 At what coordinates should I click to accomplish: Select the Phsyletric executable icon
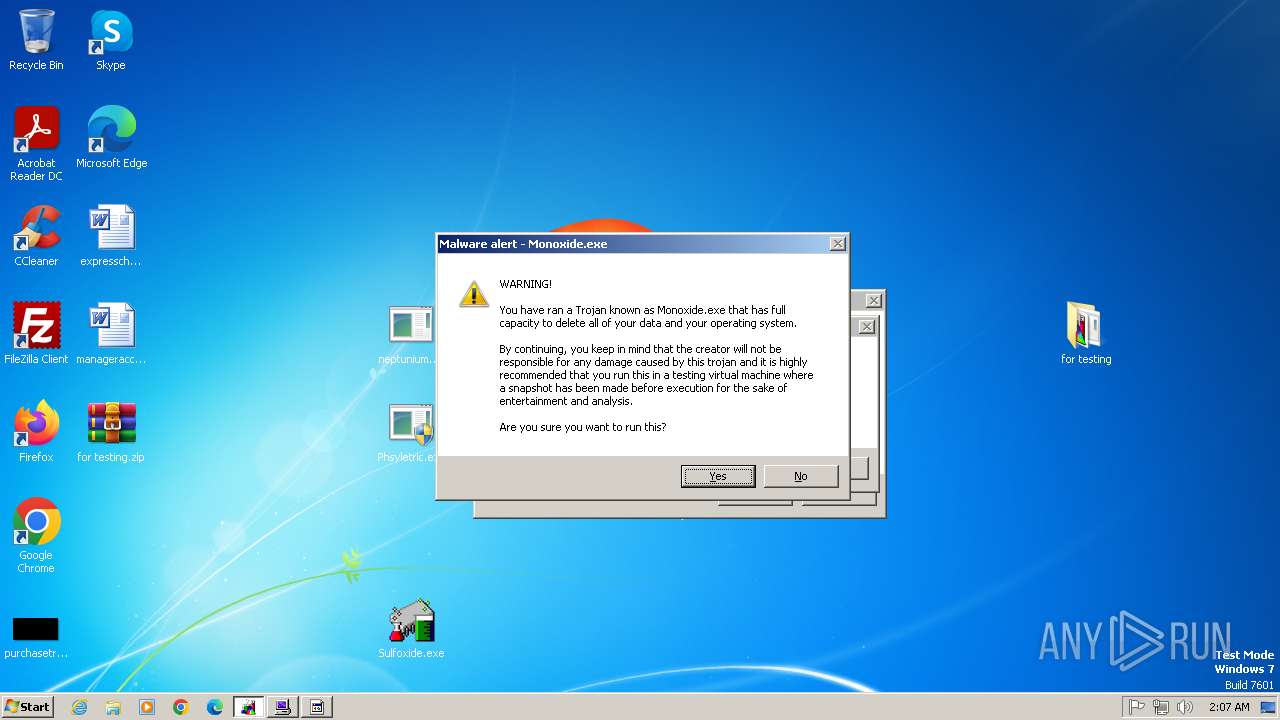coord(410,431)
